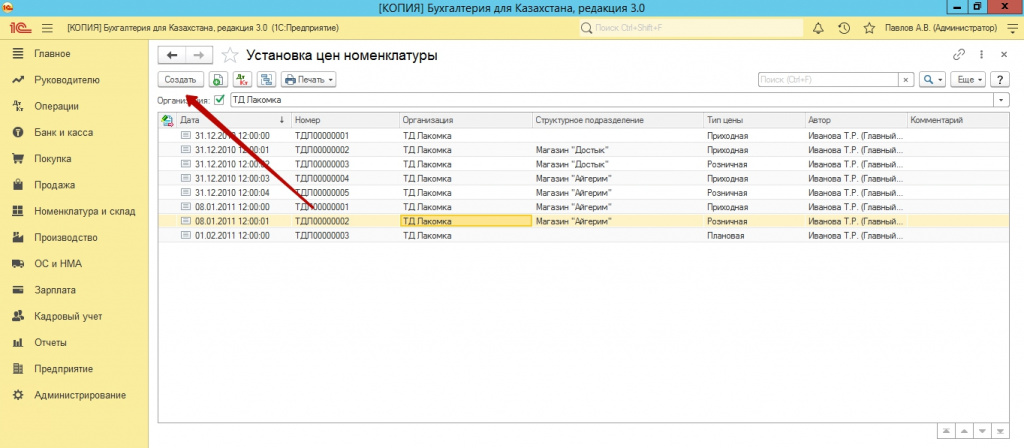Screen dimensions: 1024x448
Task: Open the history clock icon
Action: tap(843, 28)
